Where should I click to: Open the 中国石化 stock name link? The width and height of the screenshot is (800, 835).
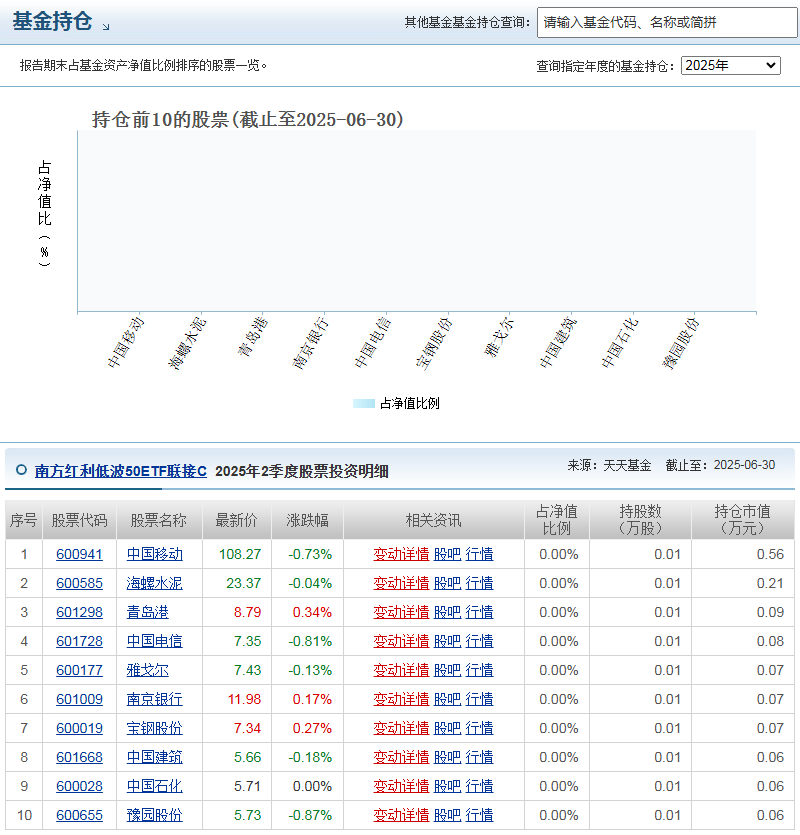pyautogui.click(x=154, y=786)
